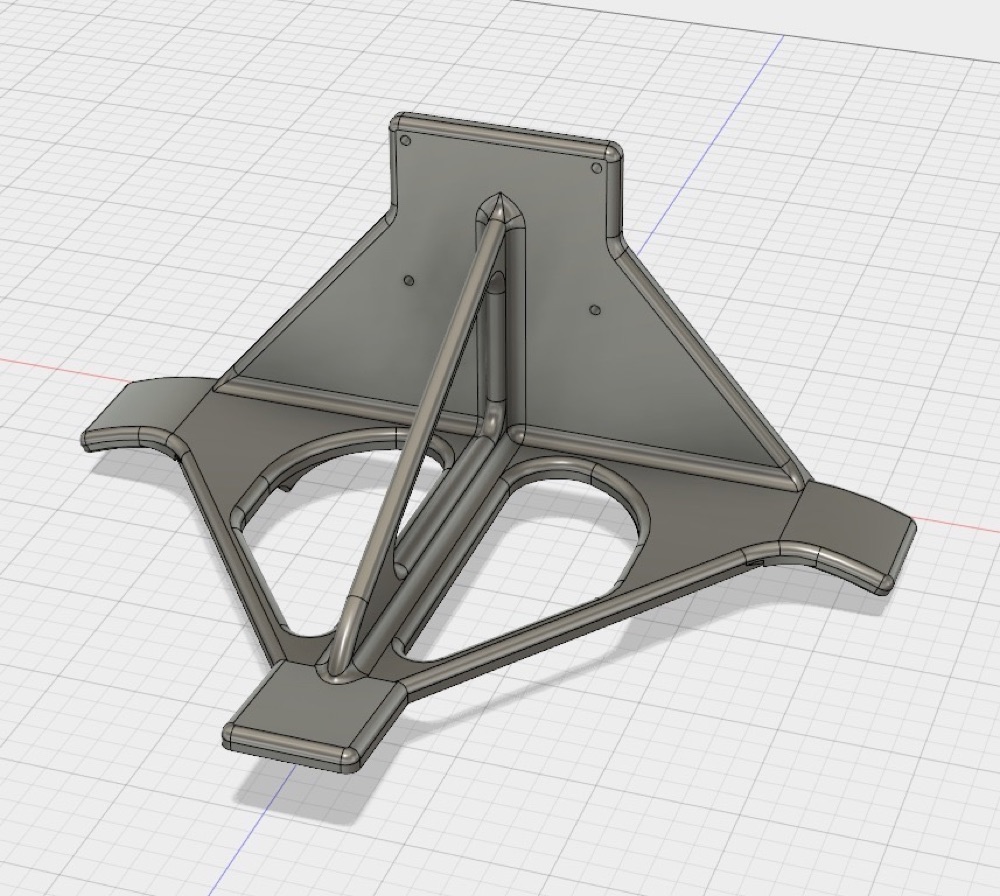Viewport: 1000px width, 896px height.
Task: Pick the lower hole right of the center rib
Action: [595, 310]
